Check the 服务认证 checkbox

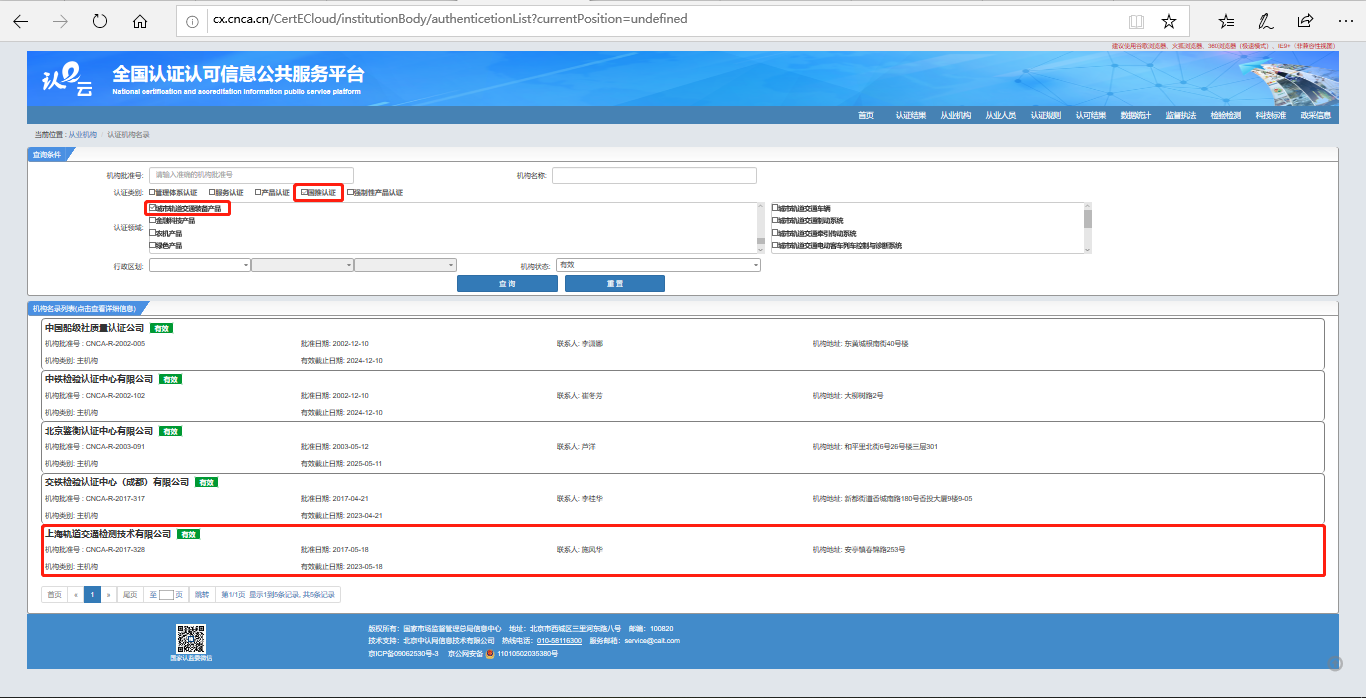211,192
